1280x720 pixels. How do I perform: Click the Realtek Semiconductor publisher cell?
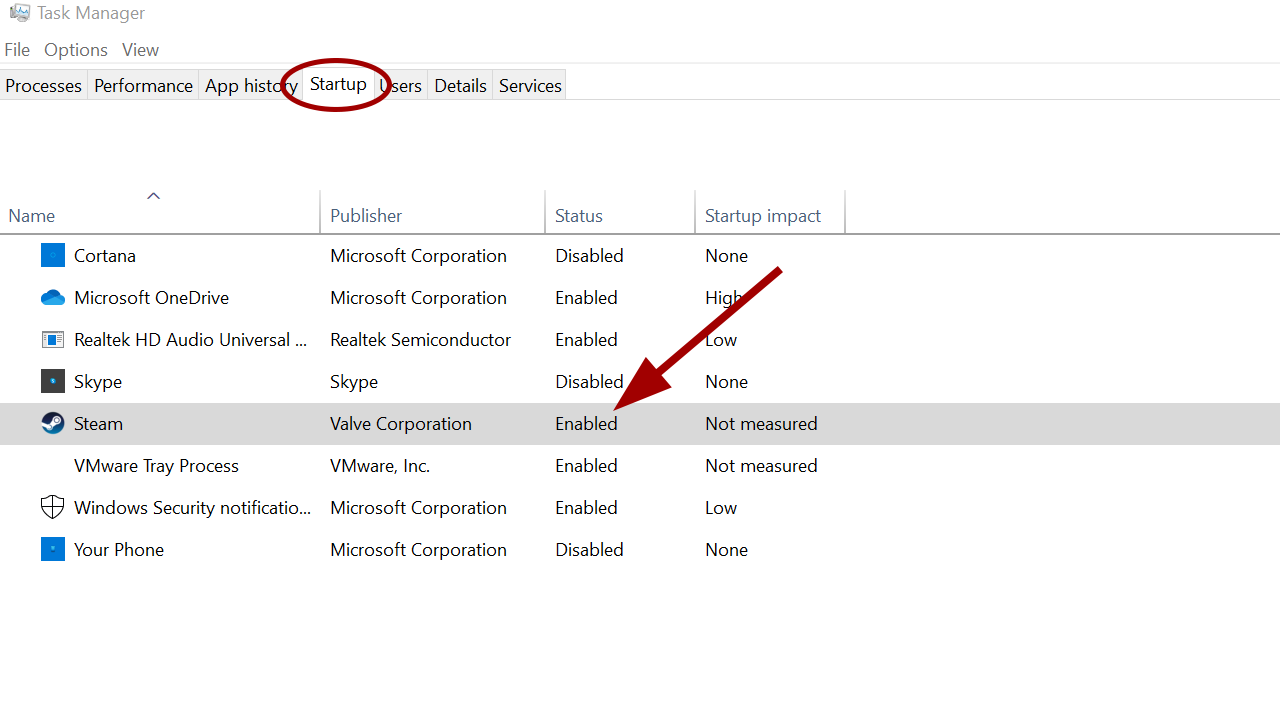pos(421,340)
